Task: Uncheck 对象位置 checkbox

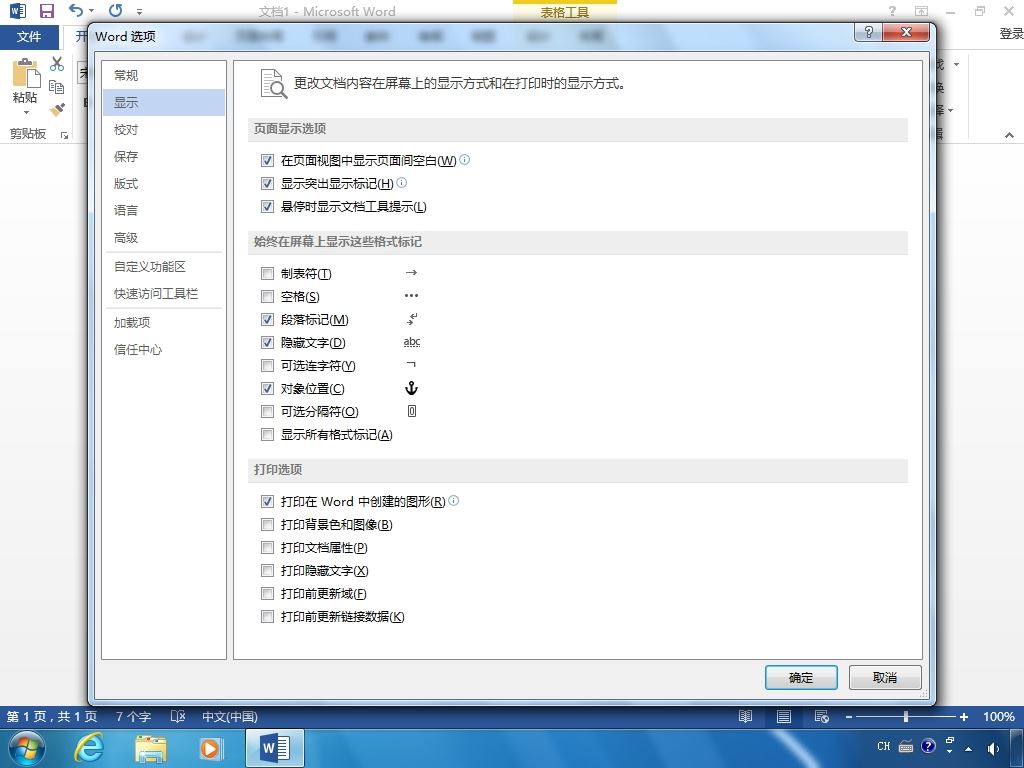Action: pos(267,389)
